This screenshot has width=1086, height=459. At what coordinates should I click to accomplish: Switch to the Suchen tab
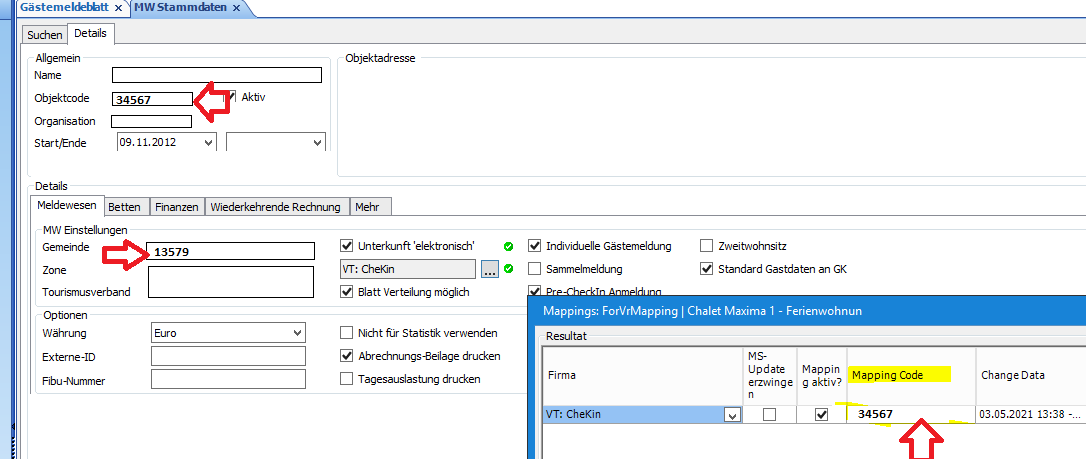pyautogui.click(x=44, y=34)
